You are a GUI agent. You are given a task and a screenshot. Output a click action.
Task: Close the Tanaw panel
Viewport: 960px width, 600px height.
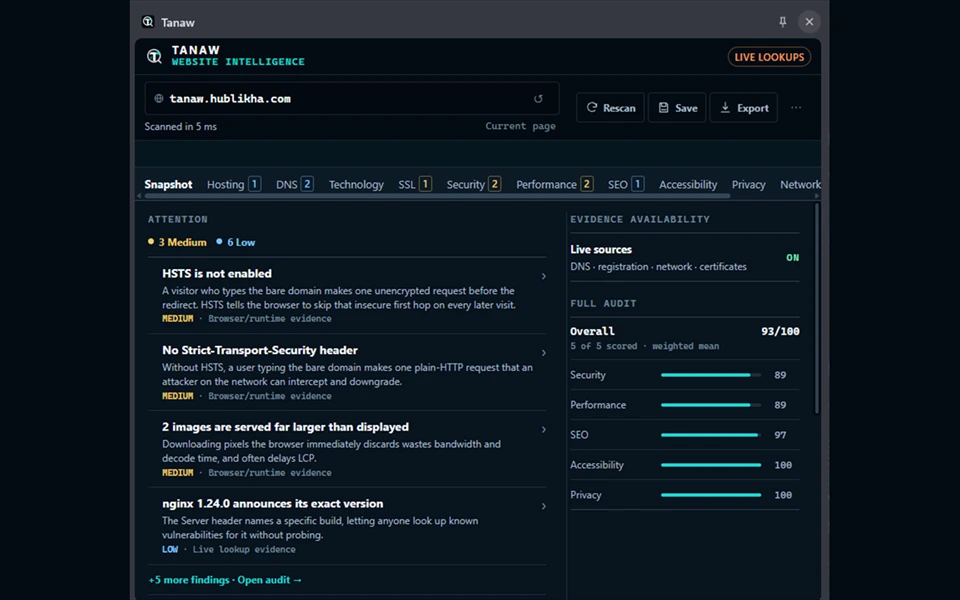click(809, 22)
